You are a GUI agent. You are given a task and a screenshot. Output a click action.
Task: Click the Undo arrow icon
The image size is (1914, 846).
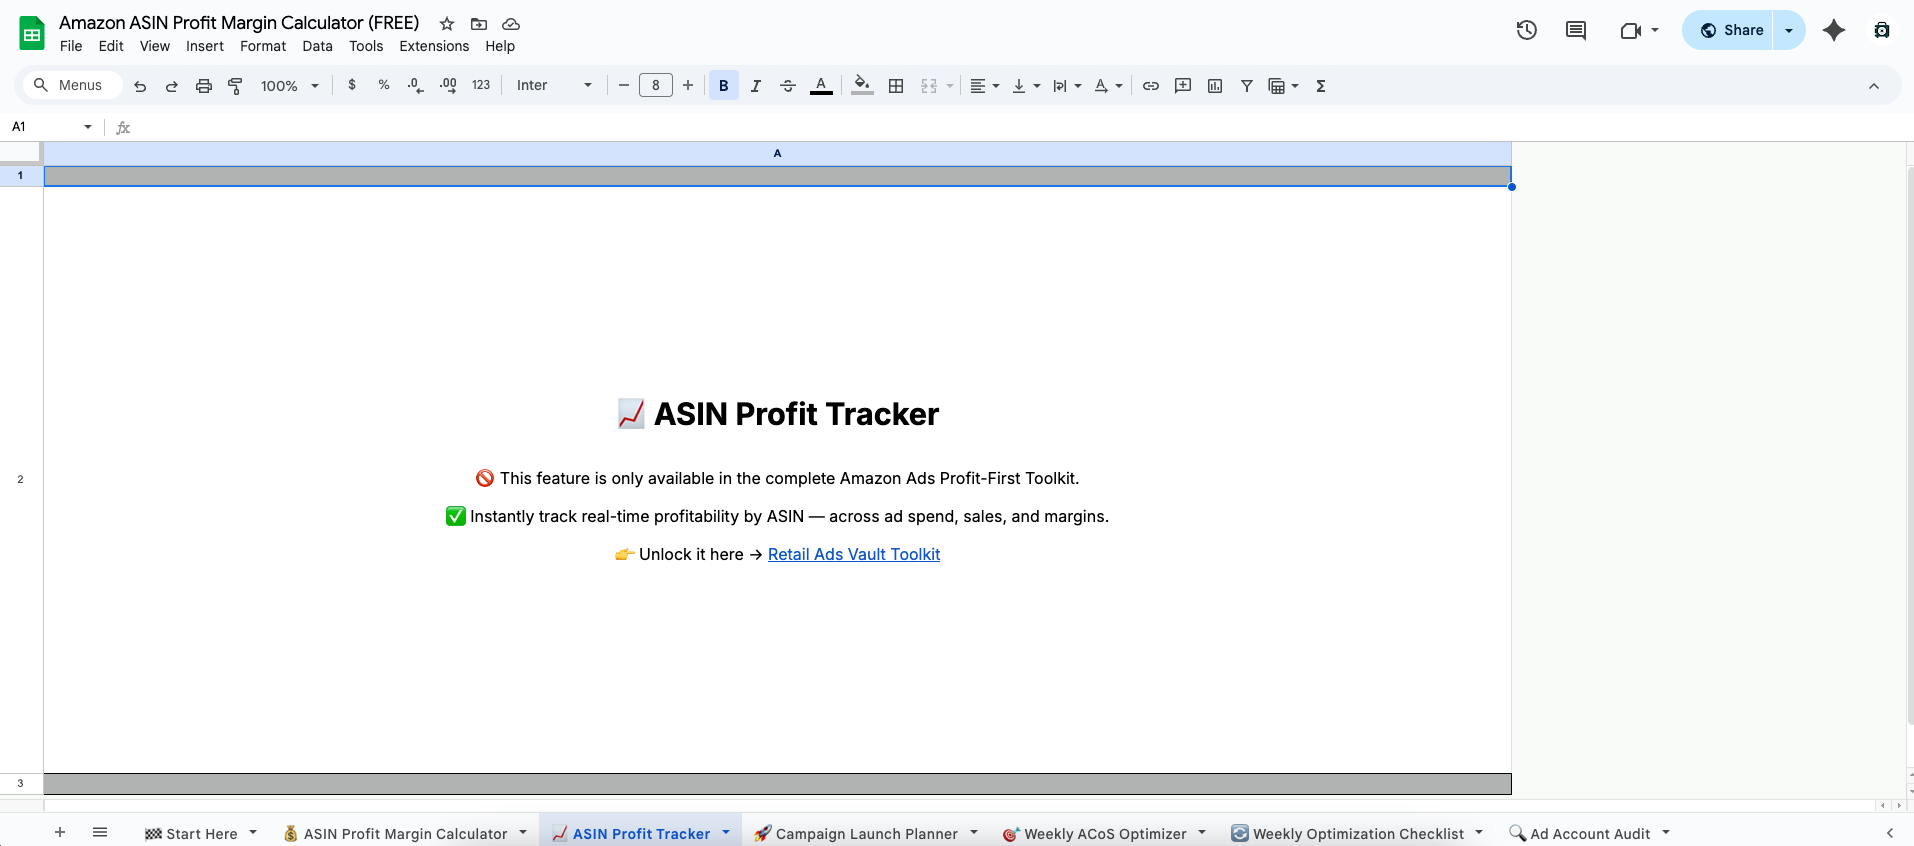pyautogui.click(x=140, y=86)
